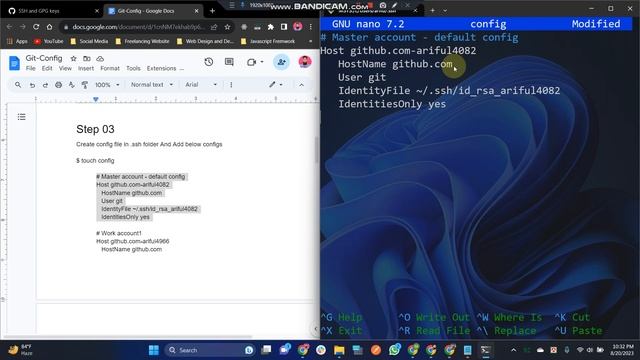Open the editing mode pencil dropdown
Viewport: 640px width, 360px height.
point(276,84)
